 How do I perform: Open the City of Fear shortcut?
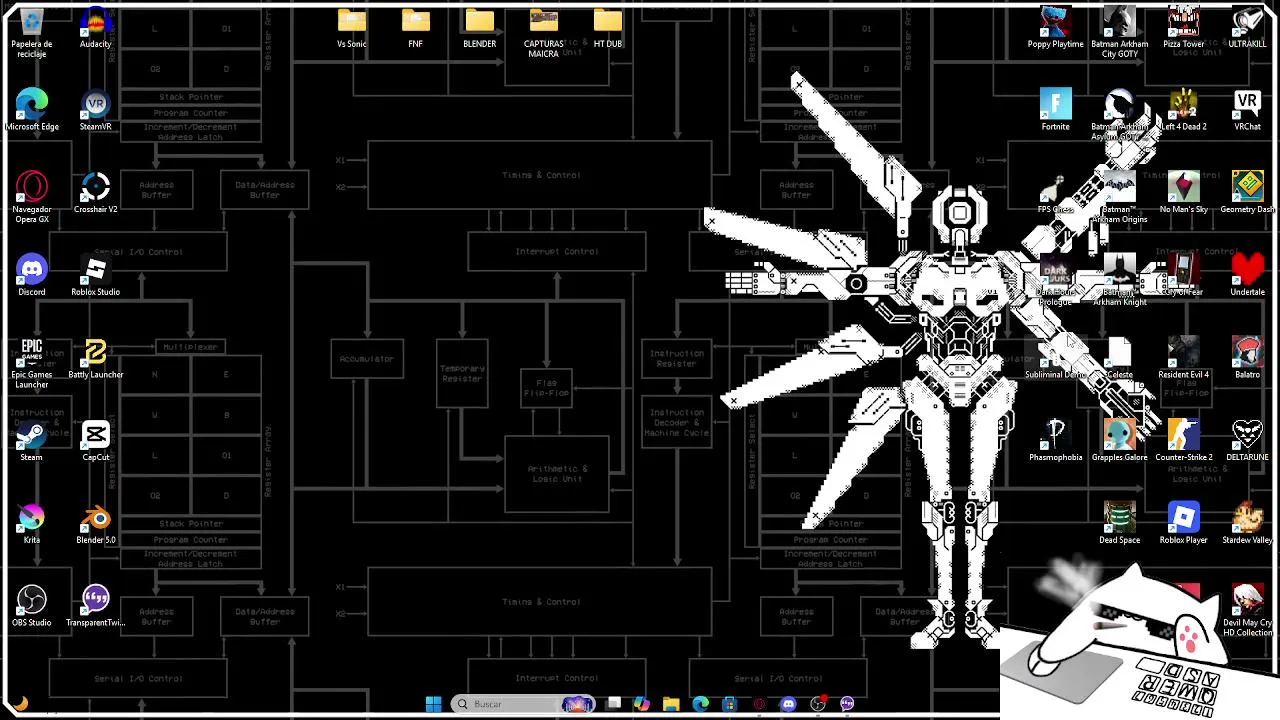pos(1184,275)
